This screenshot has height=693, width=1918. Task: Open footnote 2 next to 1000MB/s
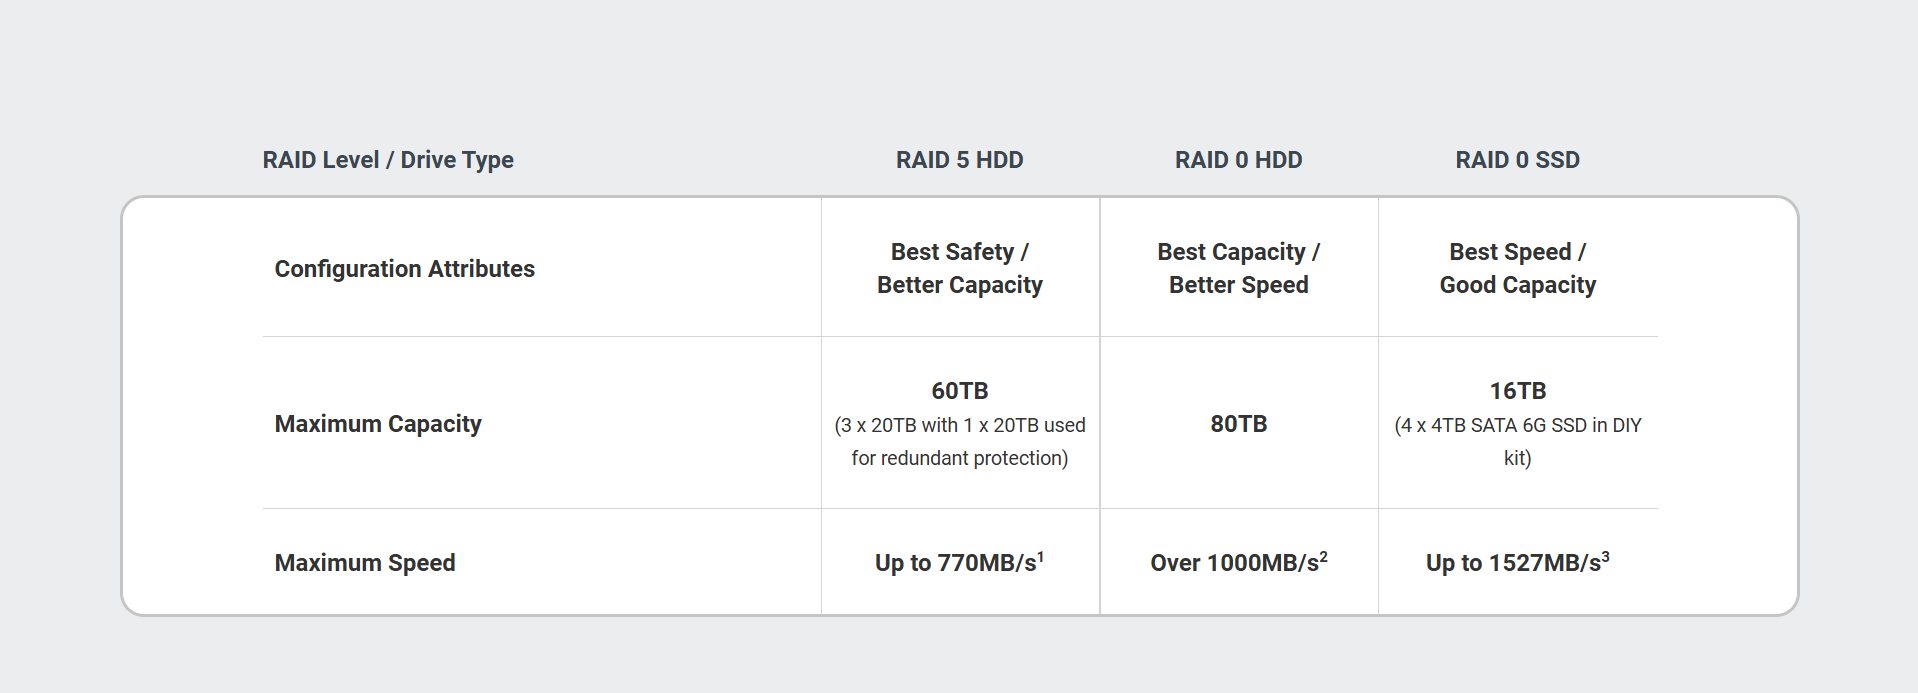point(1324,556)
